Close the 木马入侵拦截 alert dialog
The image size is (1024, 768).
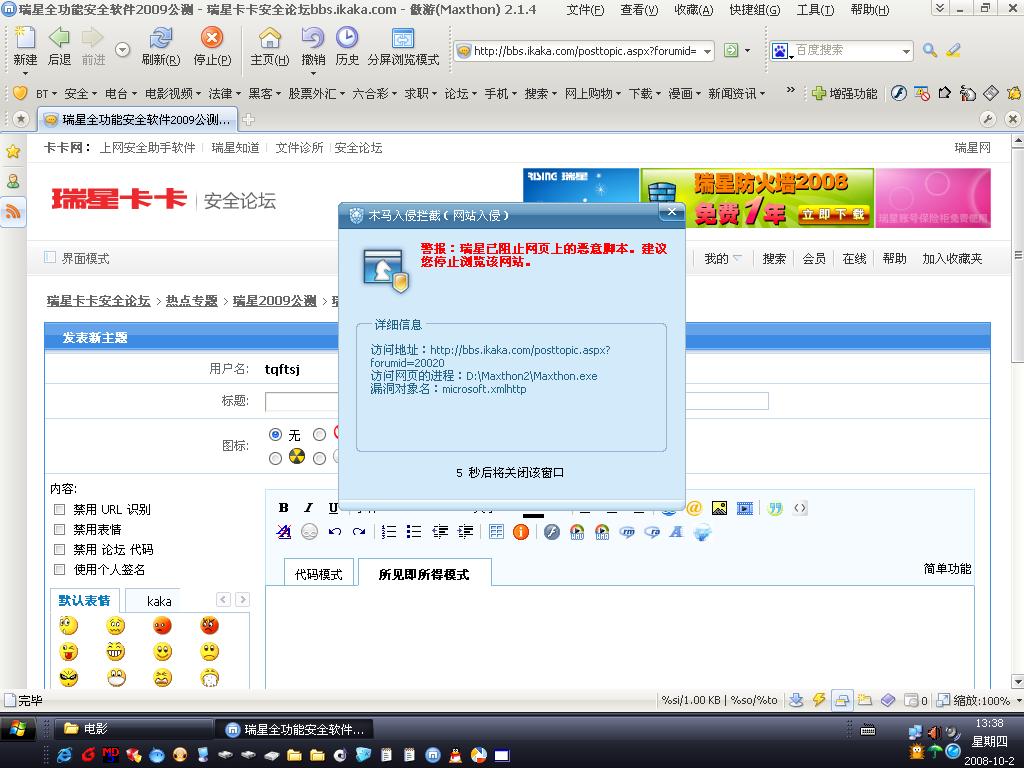[671, 212]
